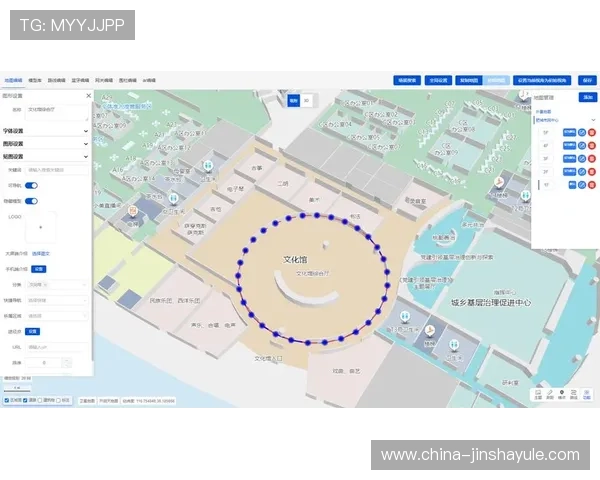This screenshot has width=600, height=480.
Task: Click the orange elevator marker labeled 电梯
Action: click(x=132, y=211)
